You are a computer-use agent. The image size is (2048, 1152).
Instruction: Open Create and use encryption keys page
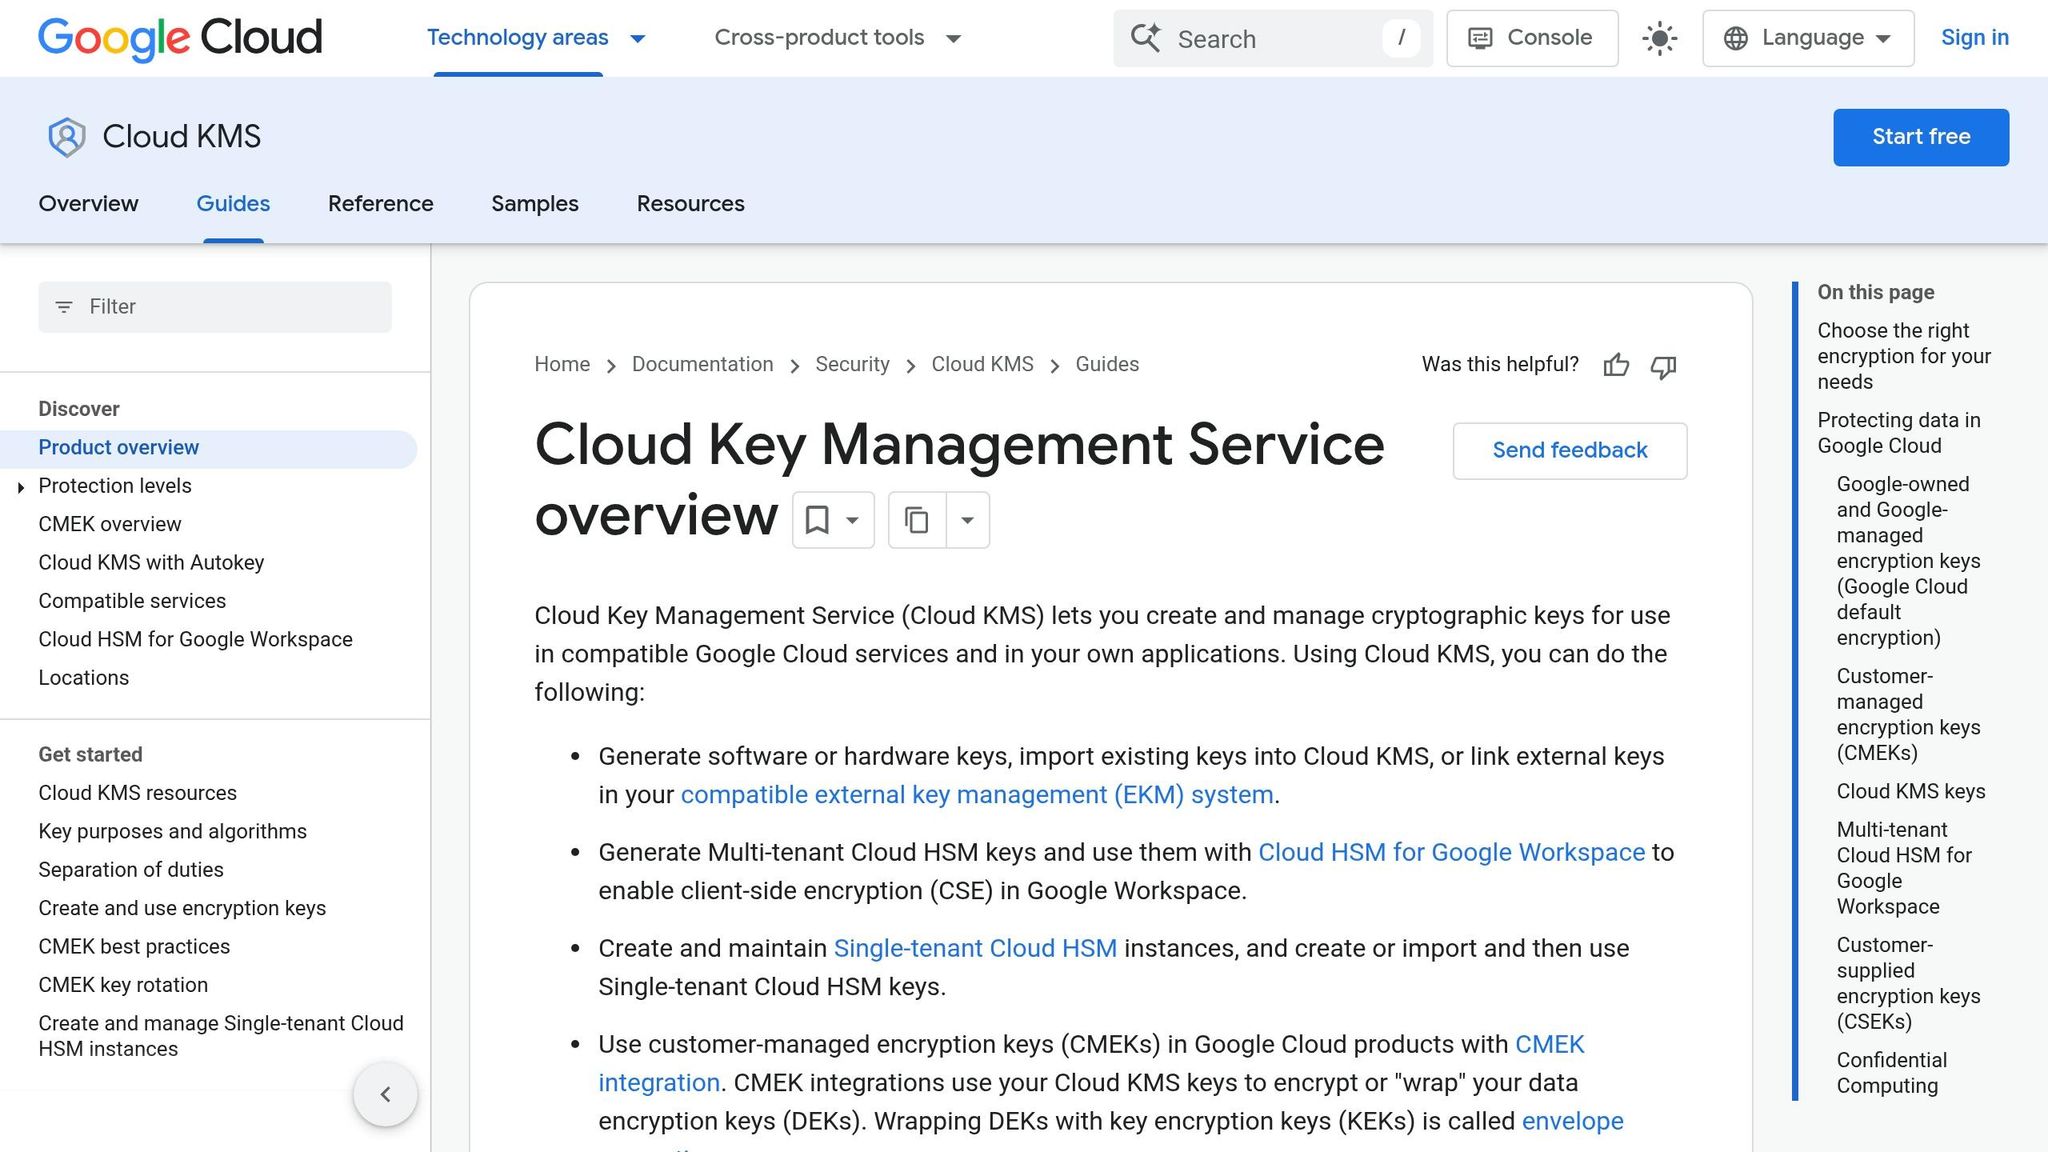tap(182, 908)
